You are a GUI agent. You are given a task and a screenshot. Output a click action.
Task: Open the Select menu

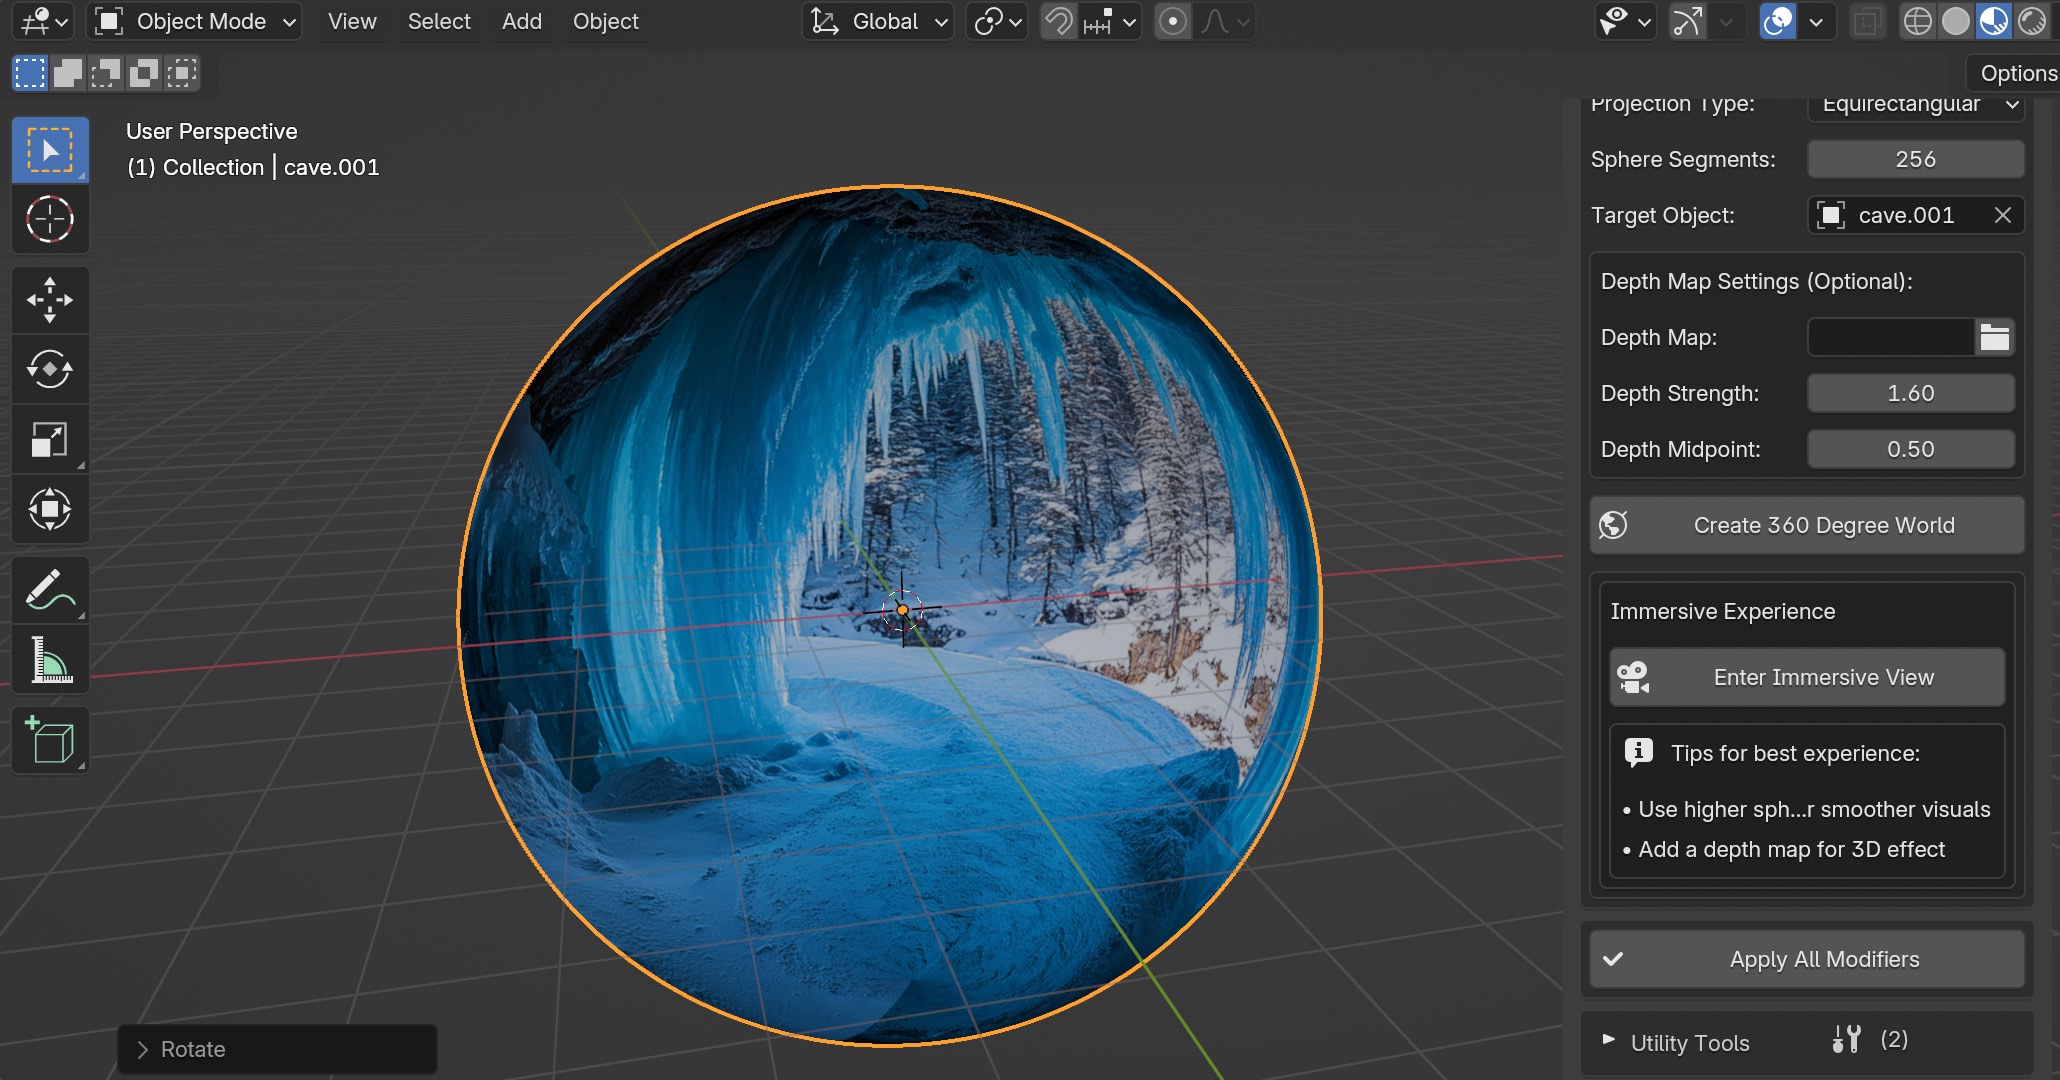[x=439, y=21]
